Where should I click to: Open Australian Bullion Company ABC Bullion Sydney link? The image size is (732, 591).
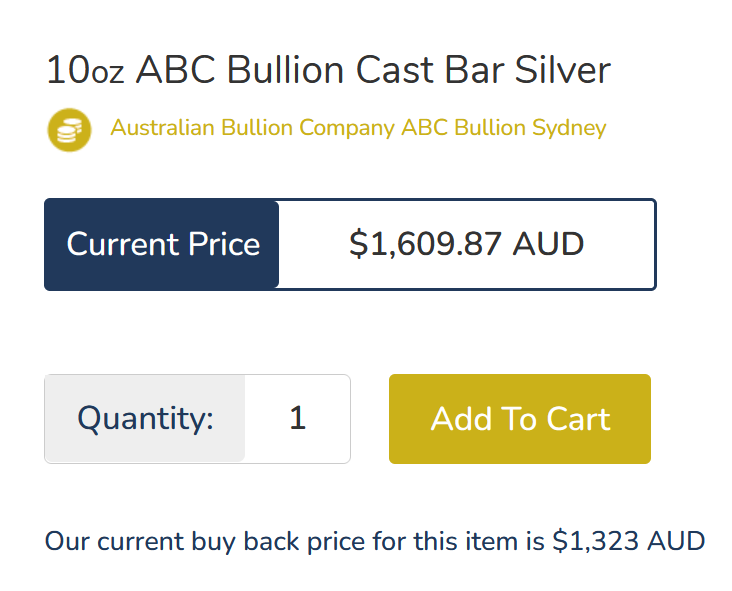click(x=358, y=128)
